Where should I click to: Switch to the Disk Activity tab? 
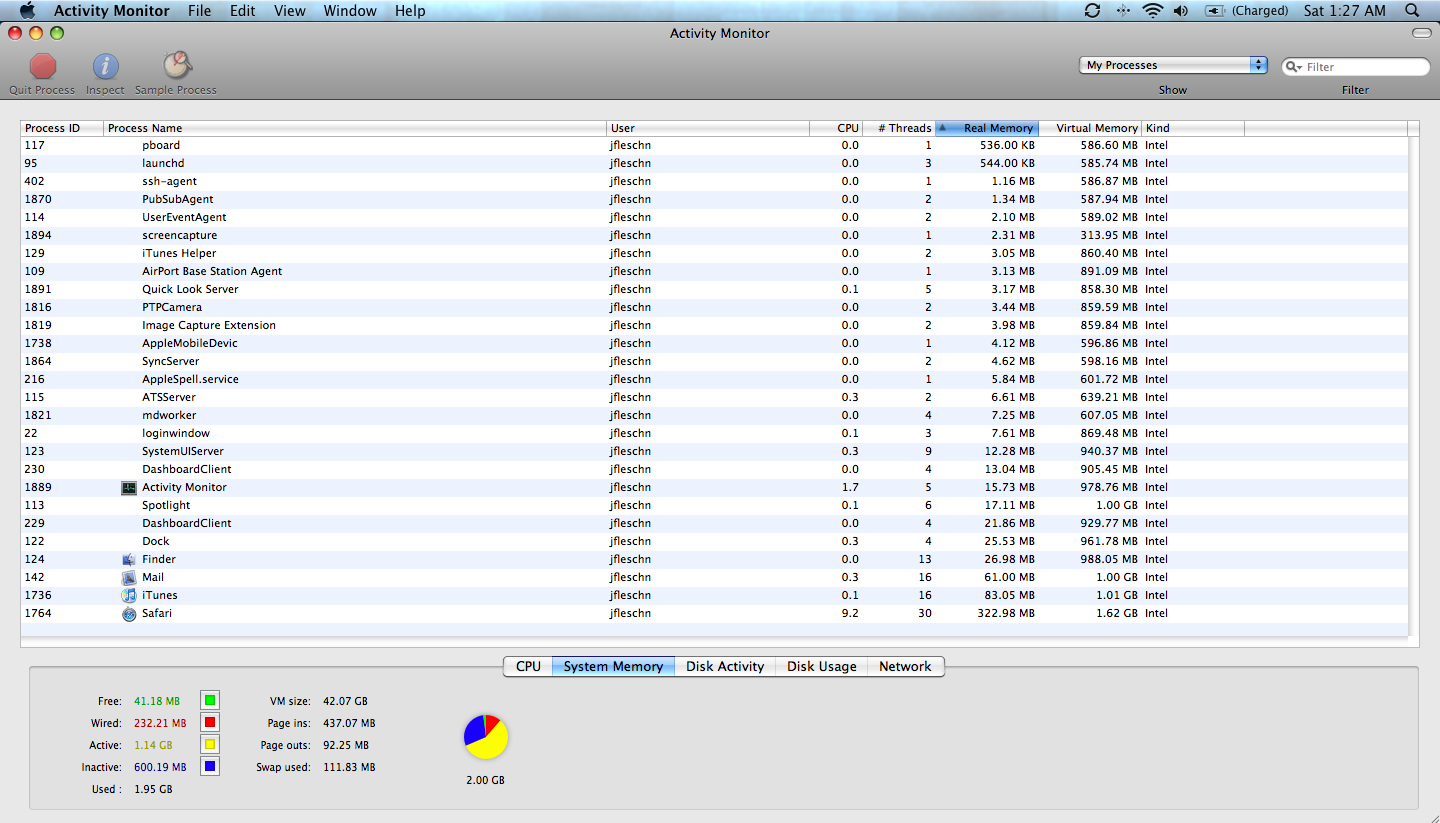[x=725, y=666]
